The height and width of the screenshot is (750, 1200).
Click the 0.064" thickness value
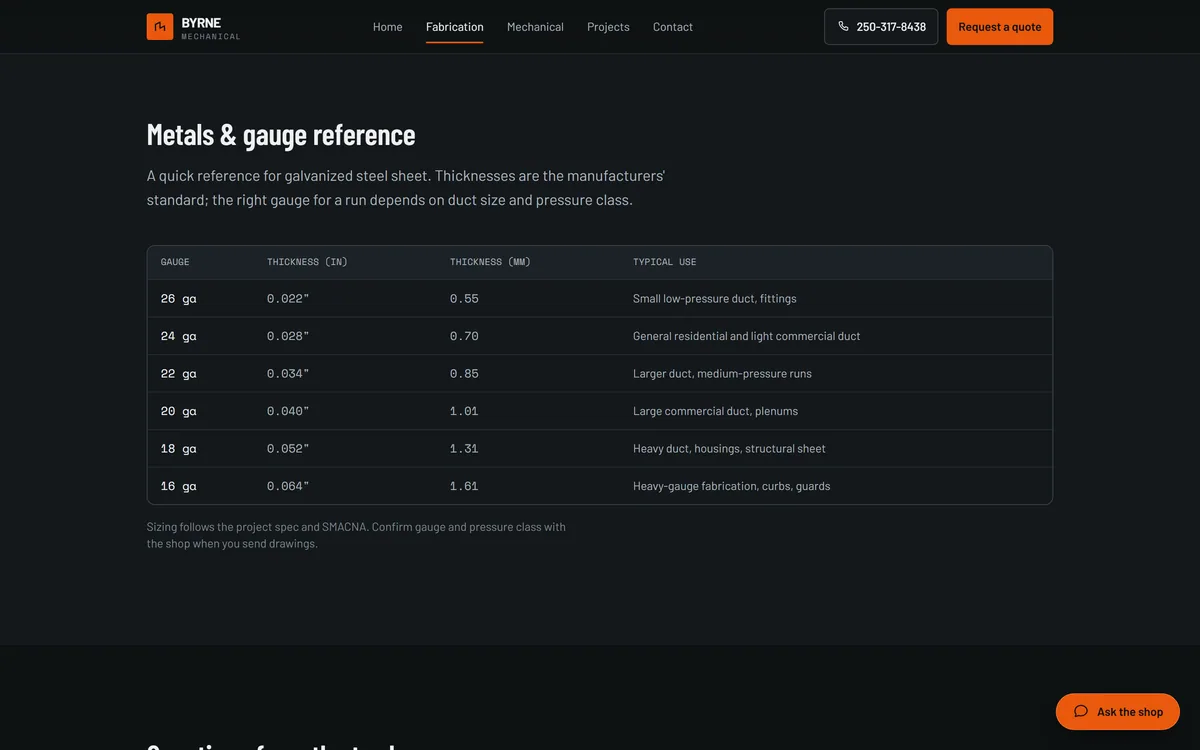pos(288,486)
